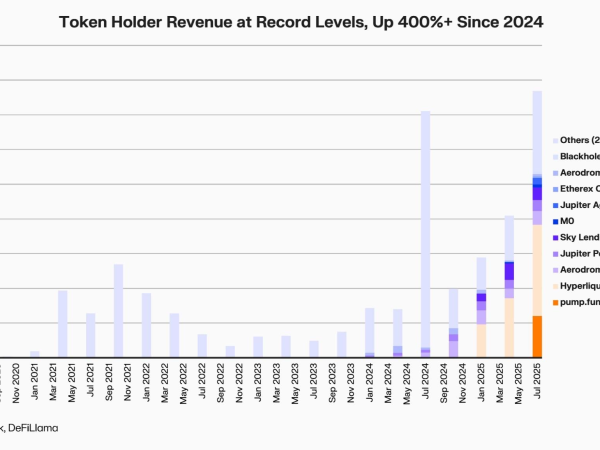Click the Jul 2024 axis label
600x450 pixels.
426,381
